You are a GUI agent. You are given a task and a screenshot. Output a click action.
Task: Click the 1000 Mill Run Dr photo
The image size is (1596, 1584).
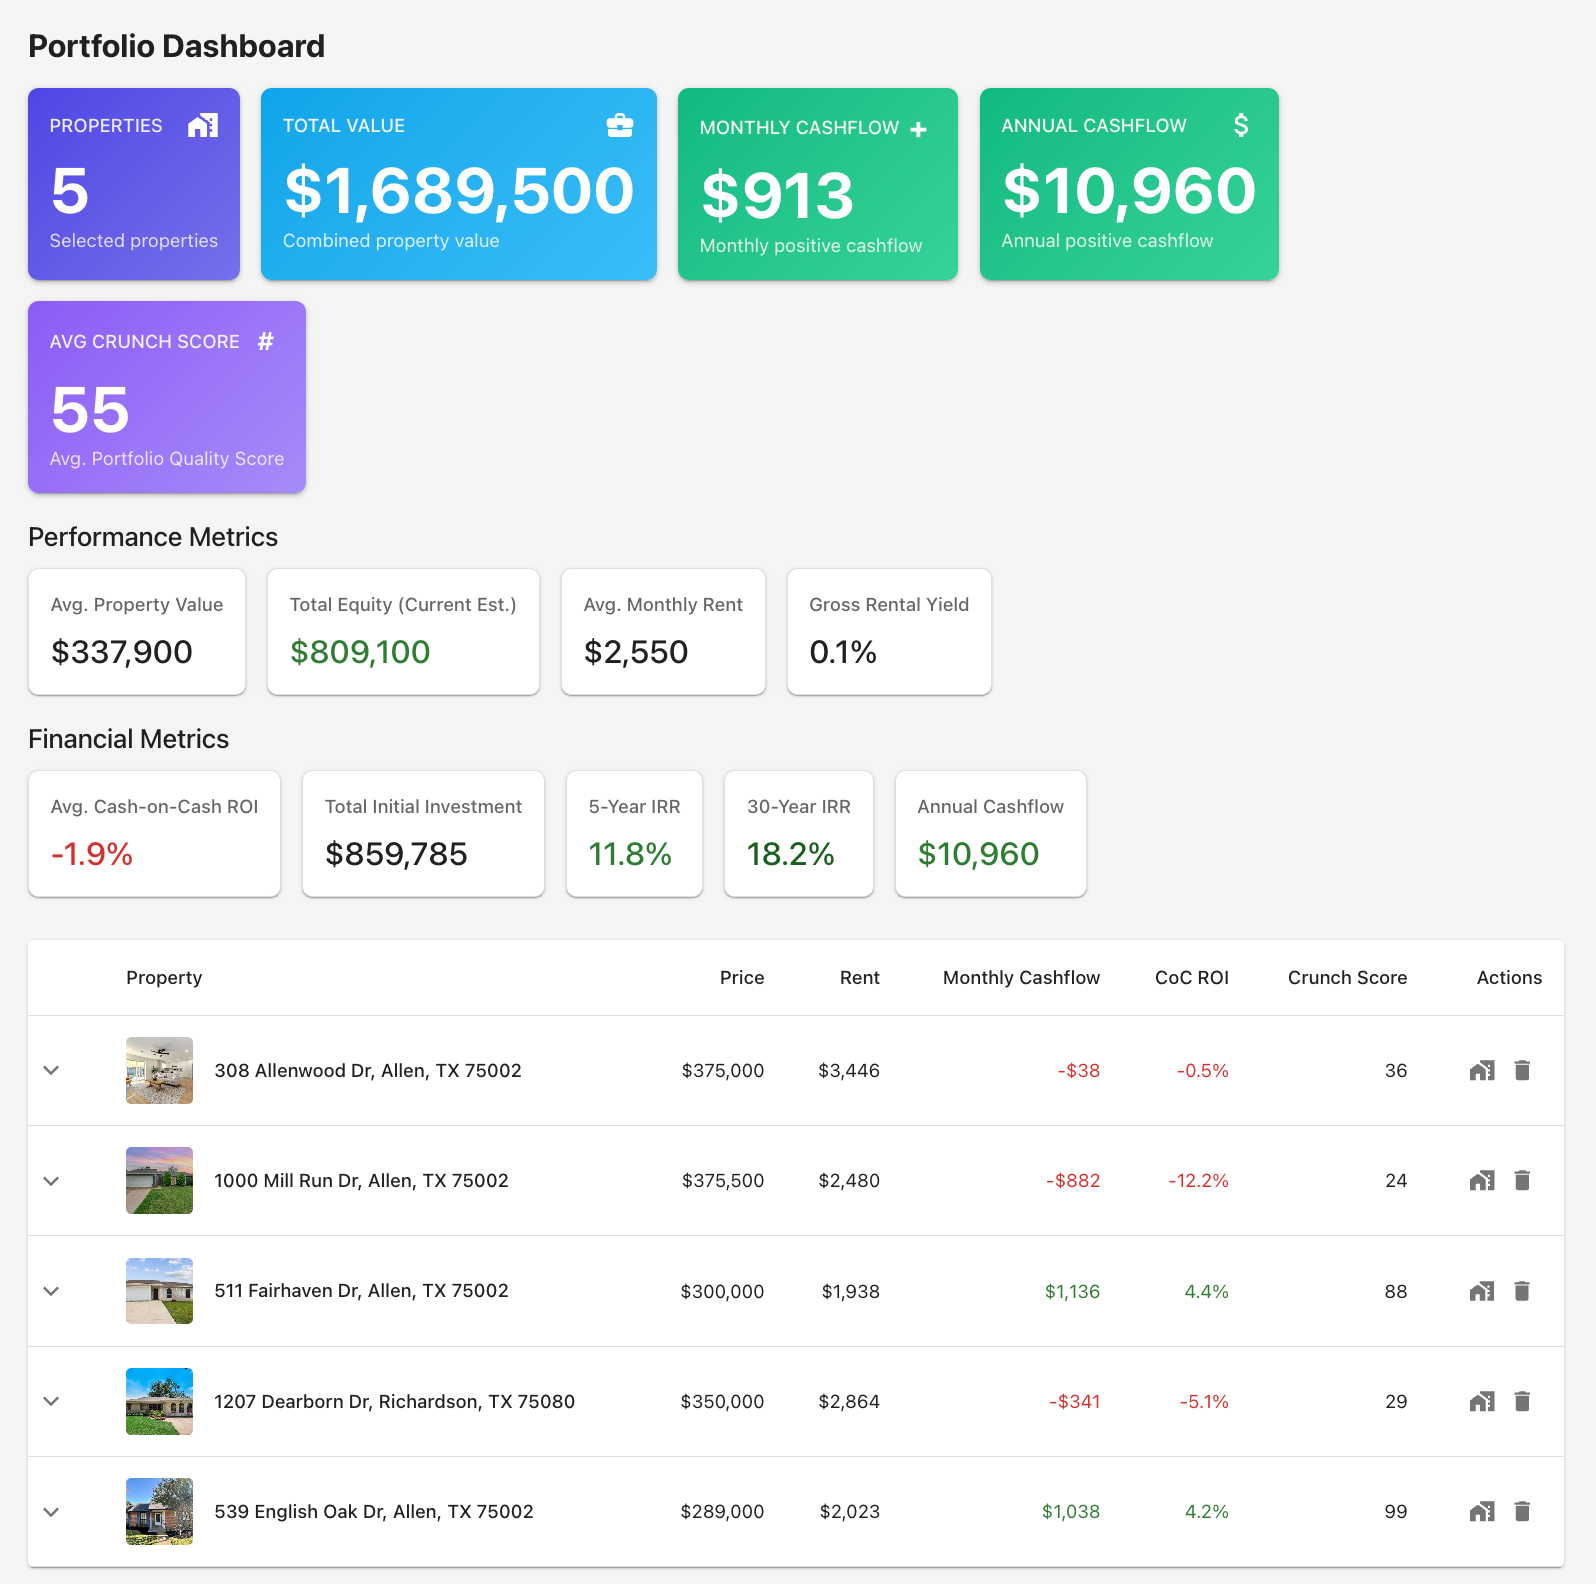[159, 1181]
